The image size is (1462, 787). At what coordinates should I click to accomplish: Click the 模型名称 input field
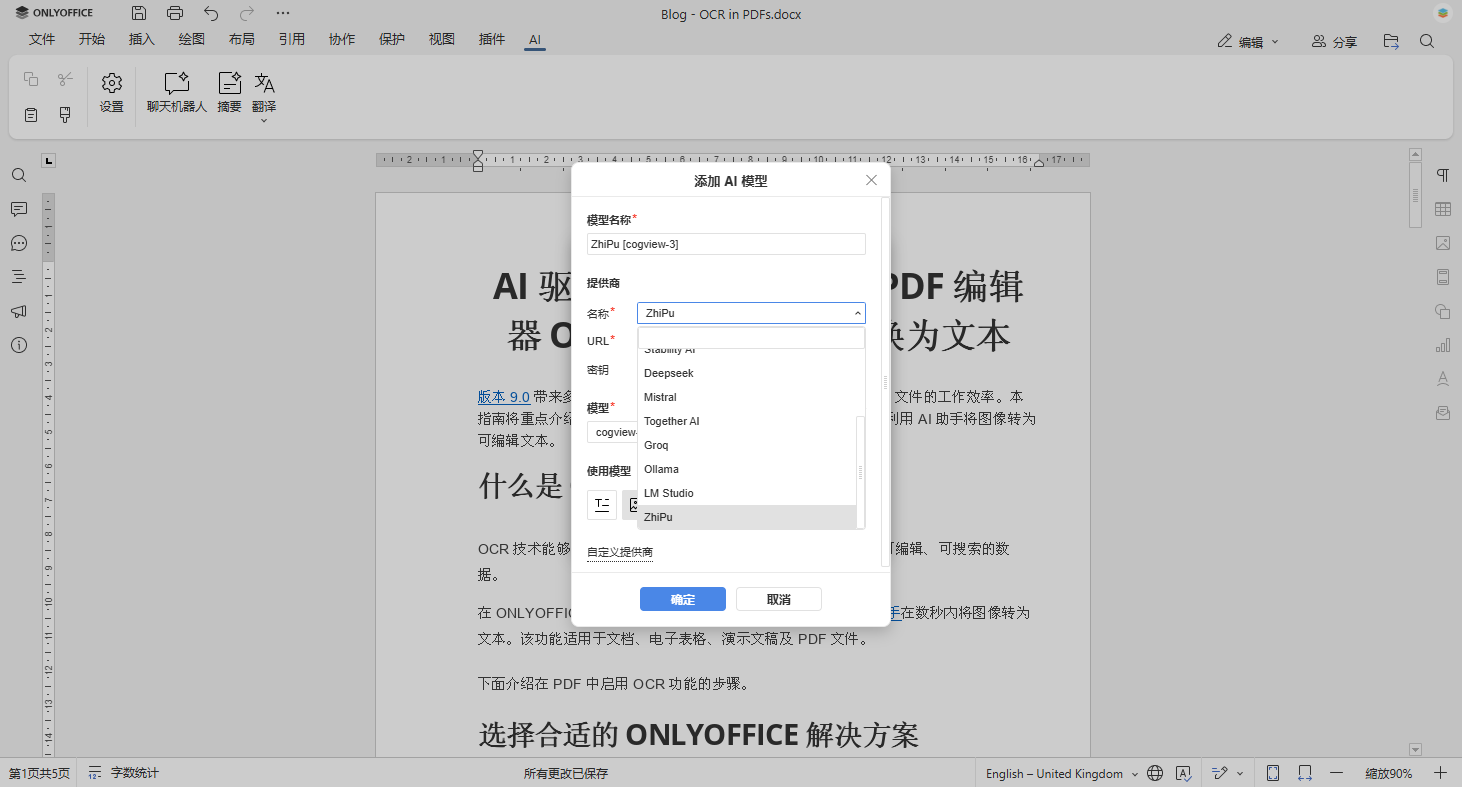[x=726, y=244]
